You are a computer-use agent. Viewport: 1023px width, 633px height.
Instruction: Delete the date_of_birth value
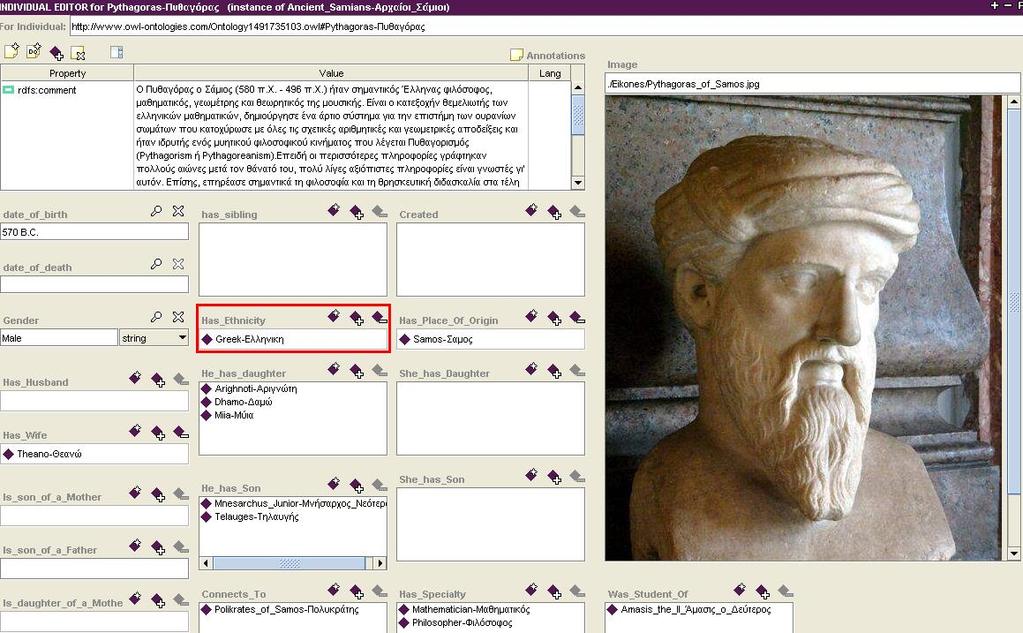[178, 211]
